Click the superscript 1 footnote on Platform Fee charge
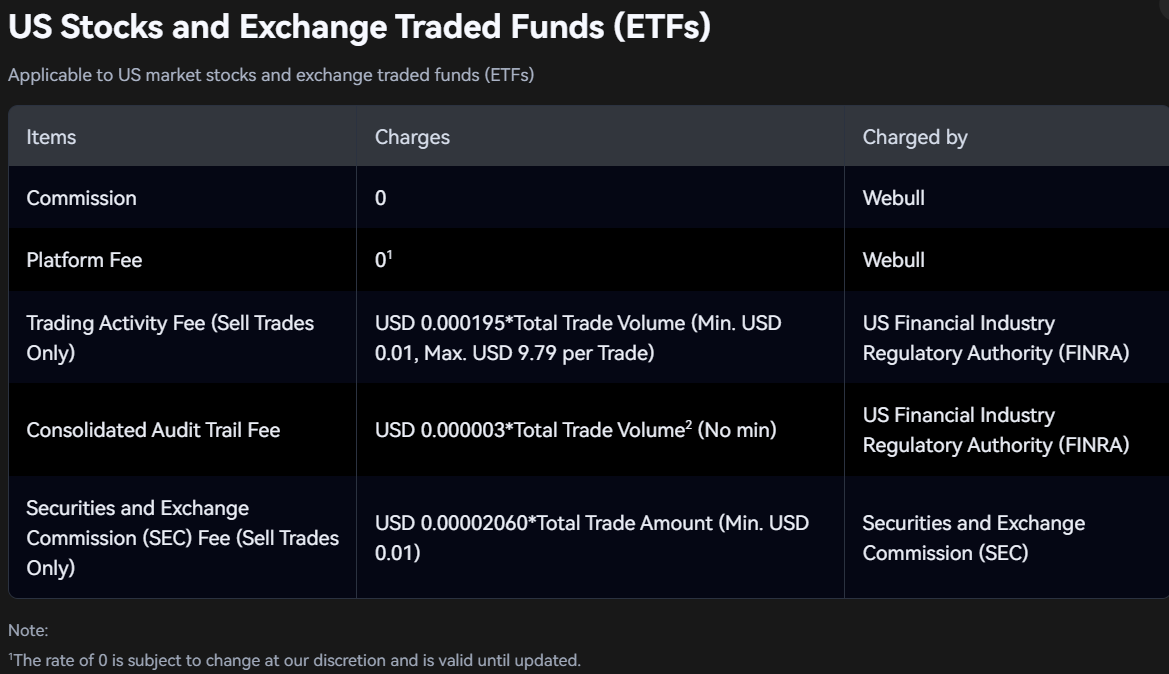 click(389, 254)
